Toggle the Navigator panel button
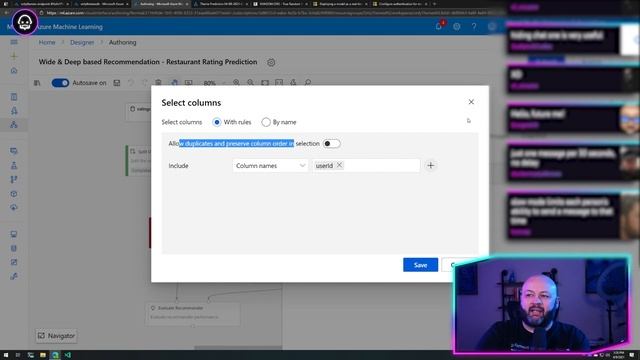The image size is (640, 360). (x=56, y=336)
